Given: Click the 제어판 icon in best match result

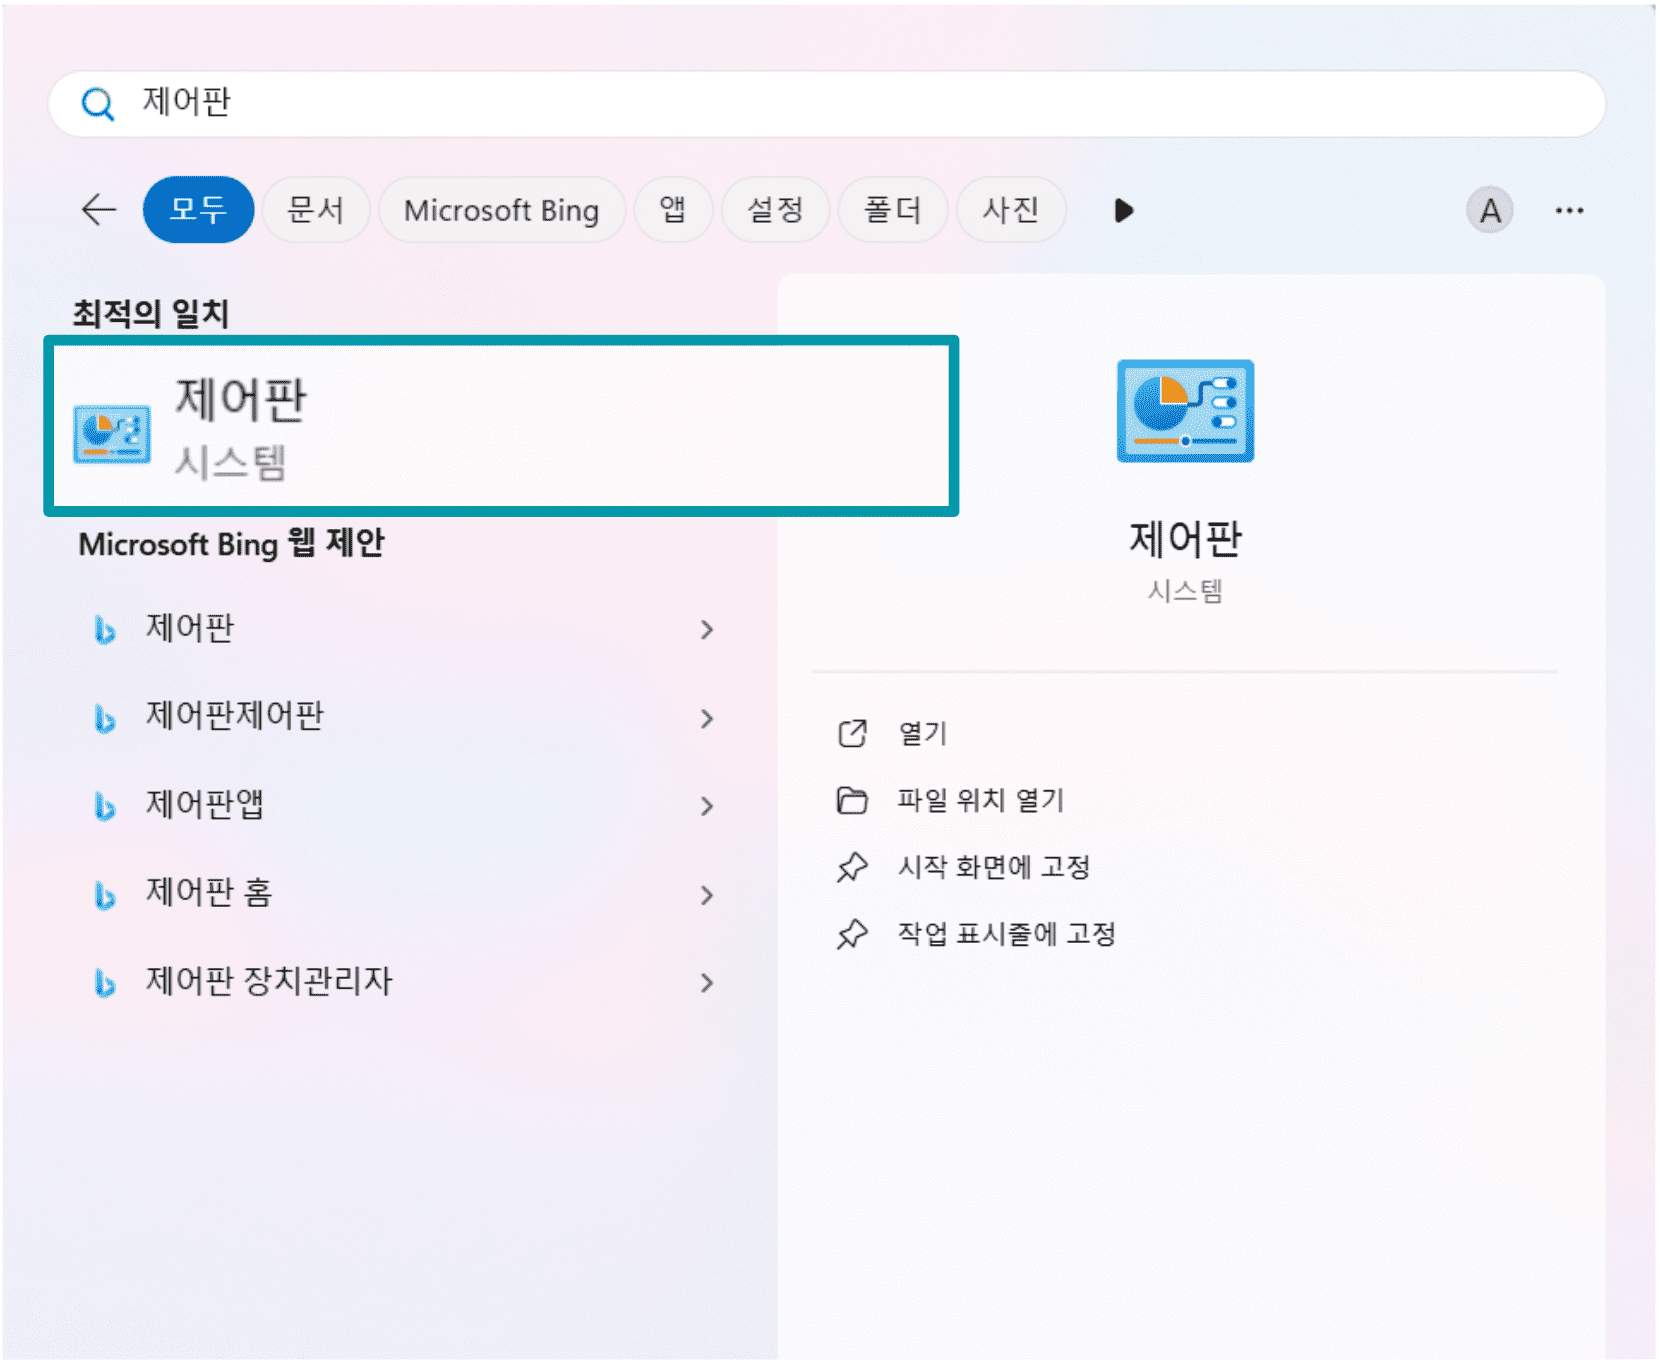Looking at the screenshot, I should [112, 434].
